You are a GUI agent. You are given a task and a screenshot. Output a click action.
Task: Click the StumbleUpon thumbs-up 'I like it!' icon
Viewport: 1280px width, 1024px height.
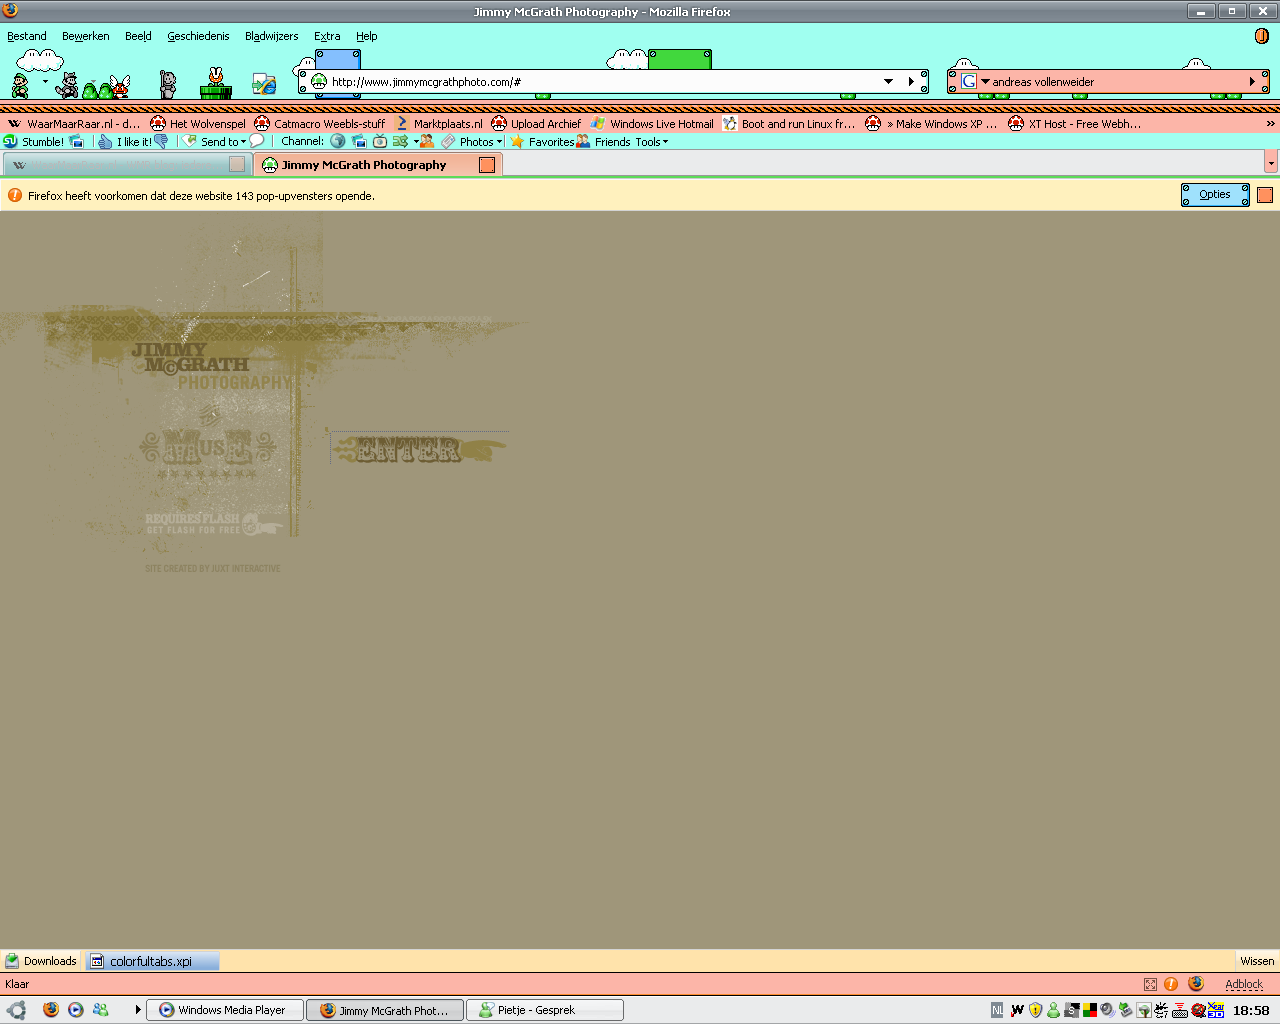[105, 142]
